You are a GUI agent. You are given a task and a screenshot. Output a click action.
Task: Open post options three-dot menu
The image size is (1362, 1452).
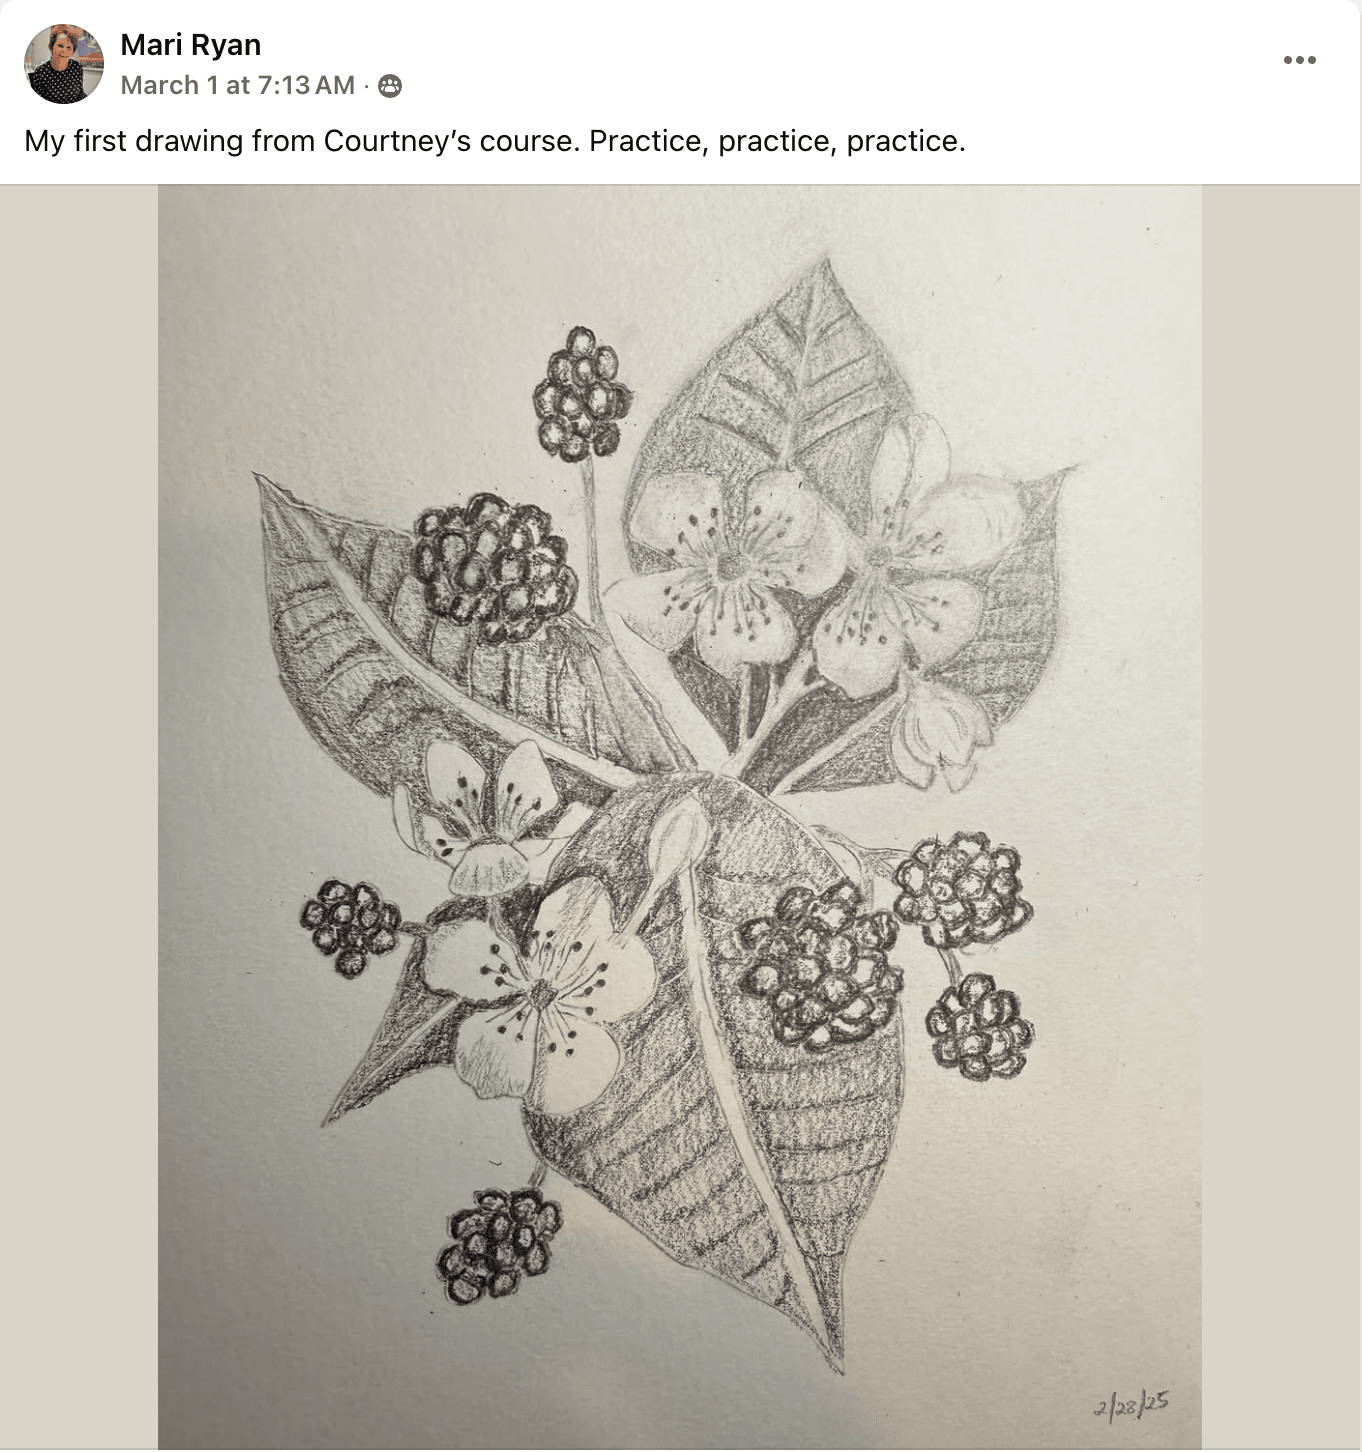point(1299,60)
